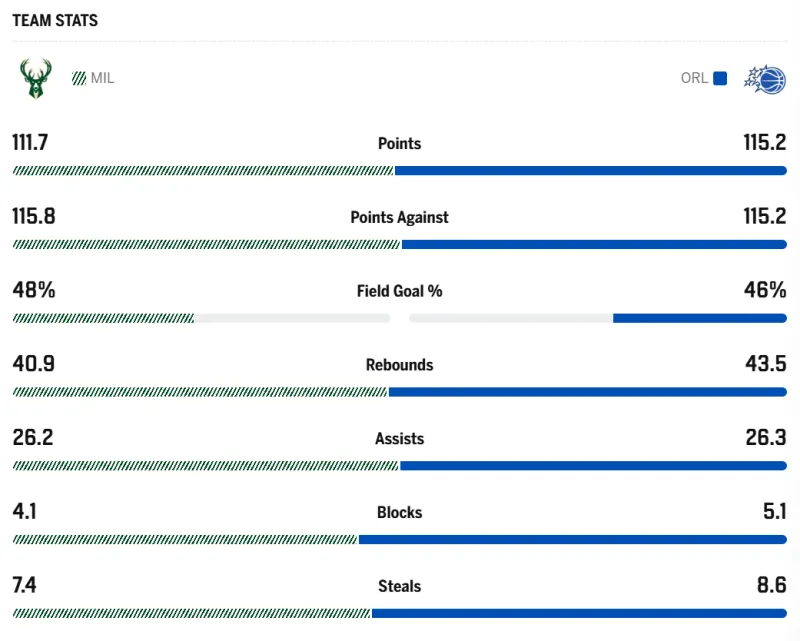Click Orlando's 43.5 rebounds value
The height and width of the screenshot is (641, 800).
(765, 365)
